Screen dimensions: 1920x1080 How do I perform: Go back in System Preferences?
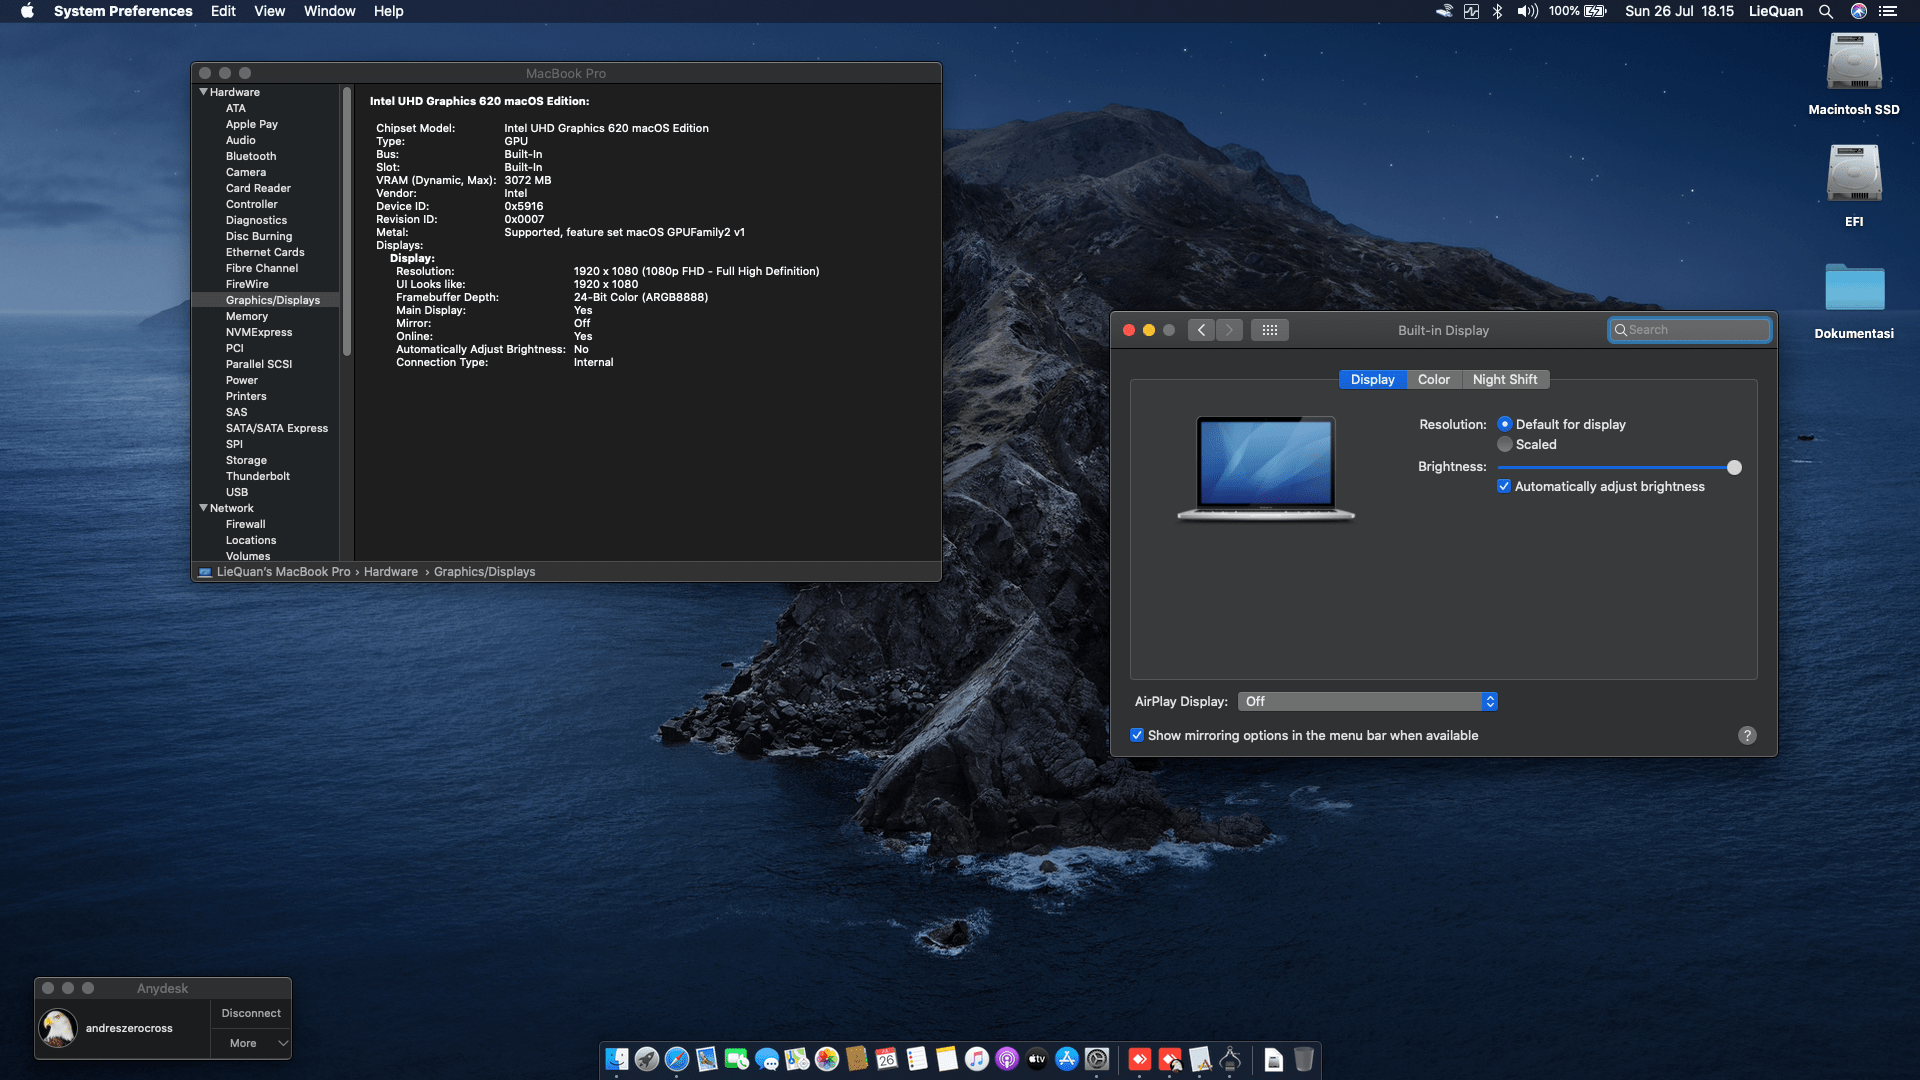coord(1201,330)
